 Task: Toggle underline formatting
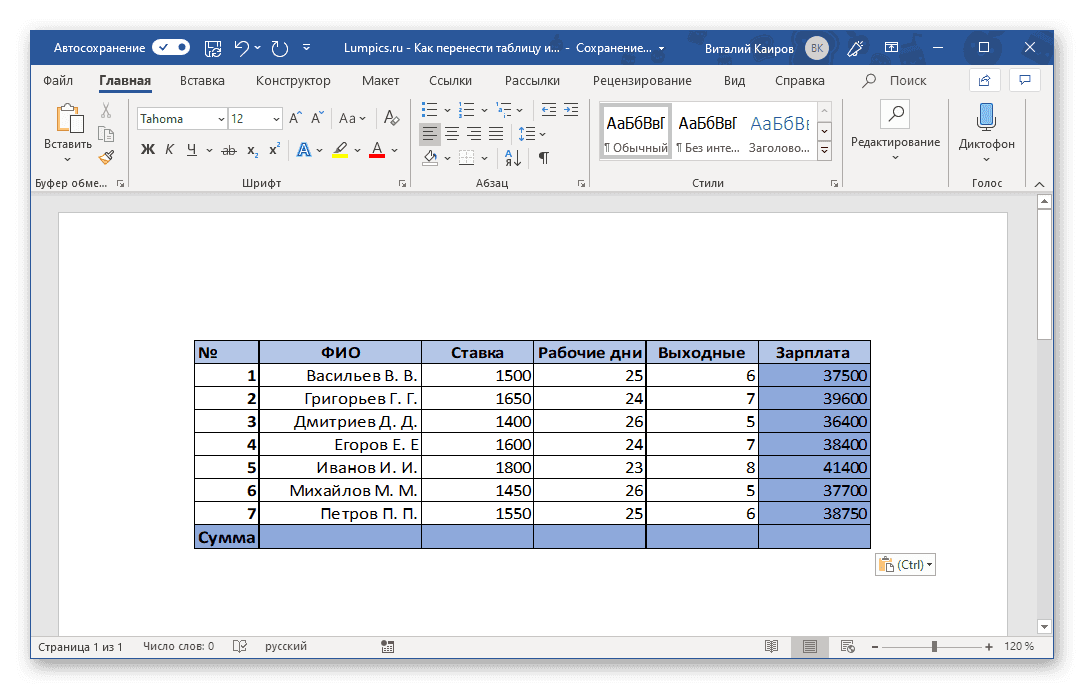tap(193, 149)
